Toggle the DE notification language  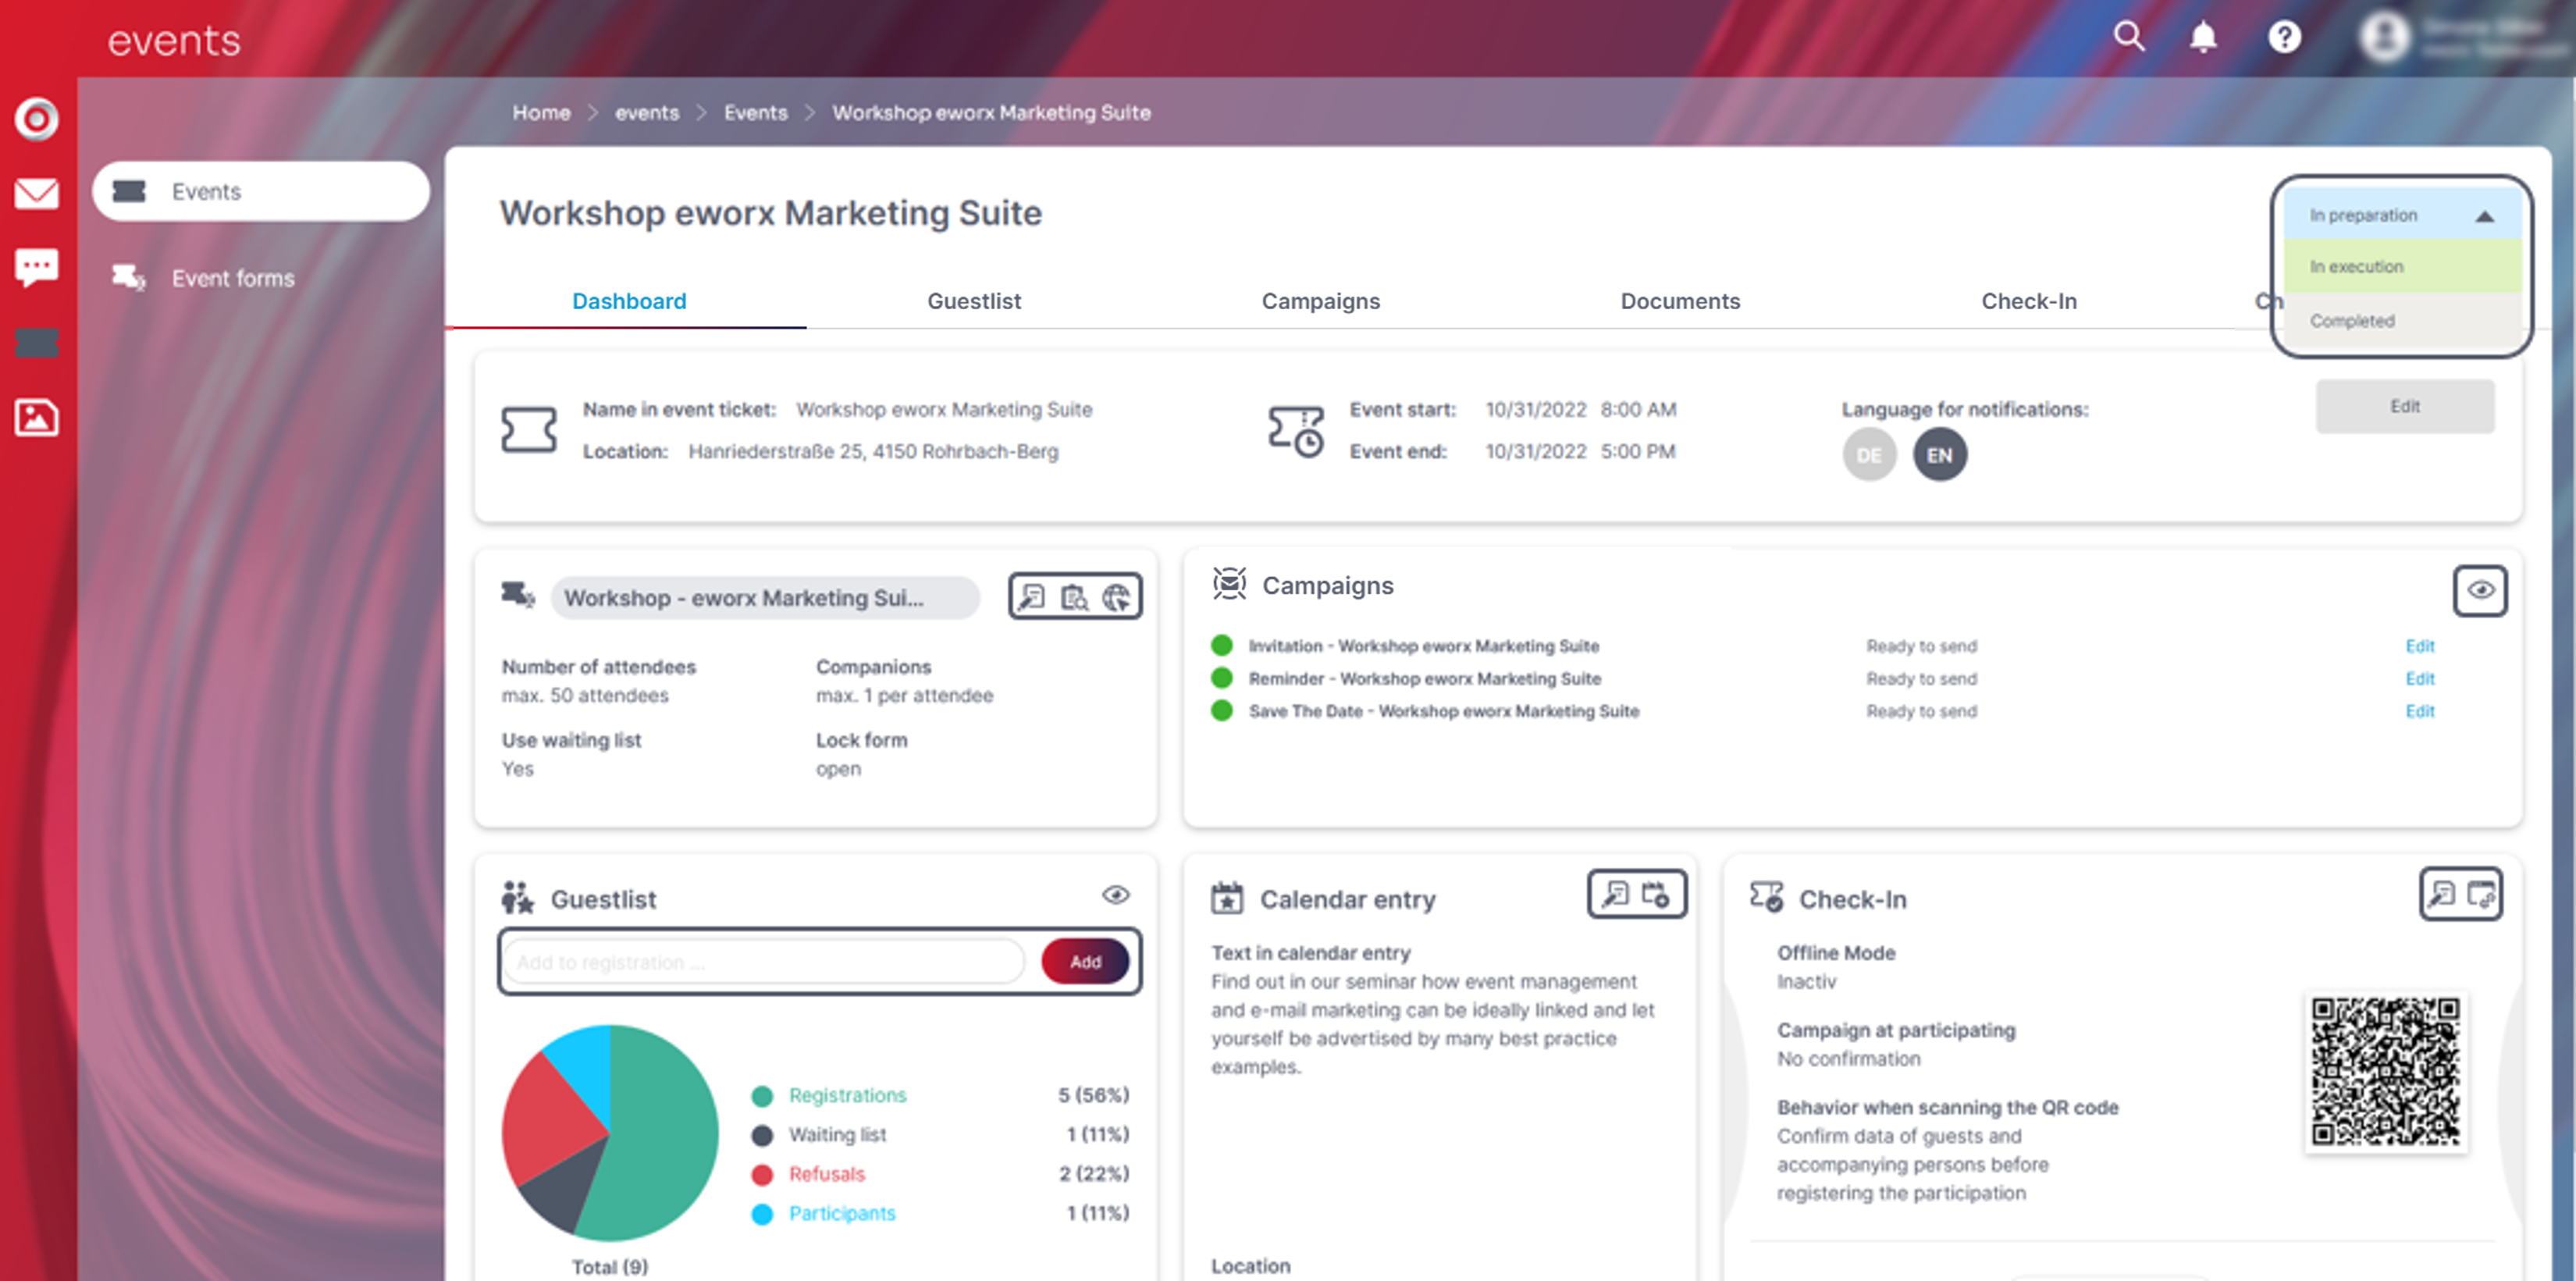click(x=1869, y=455)
